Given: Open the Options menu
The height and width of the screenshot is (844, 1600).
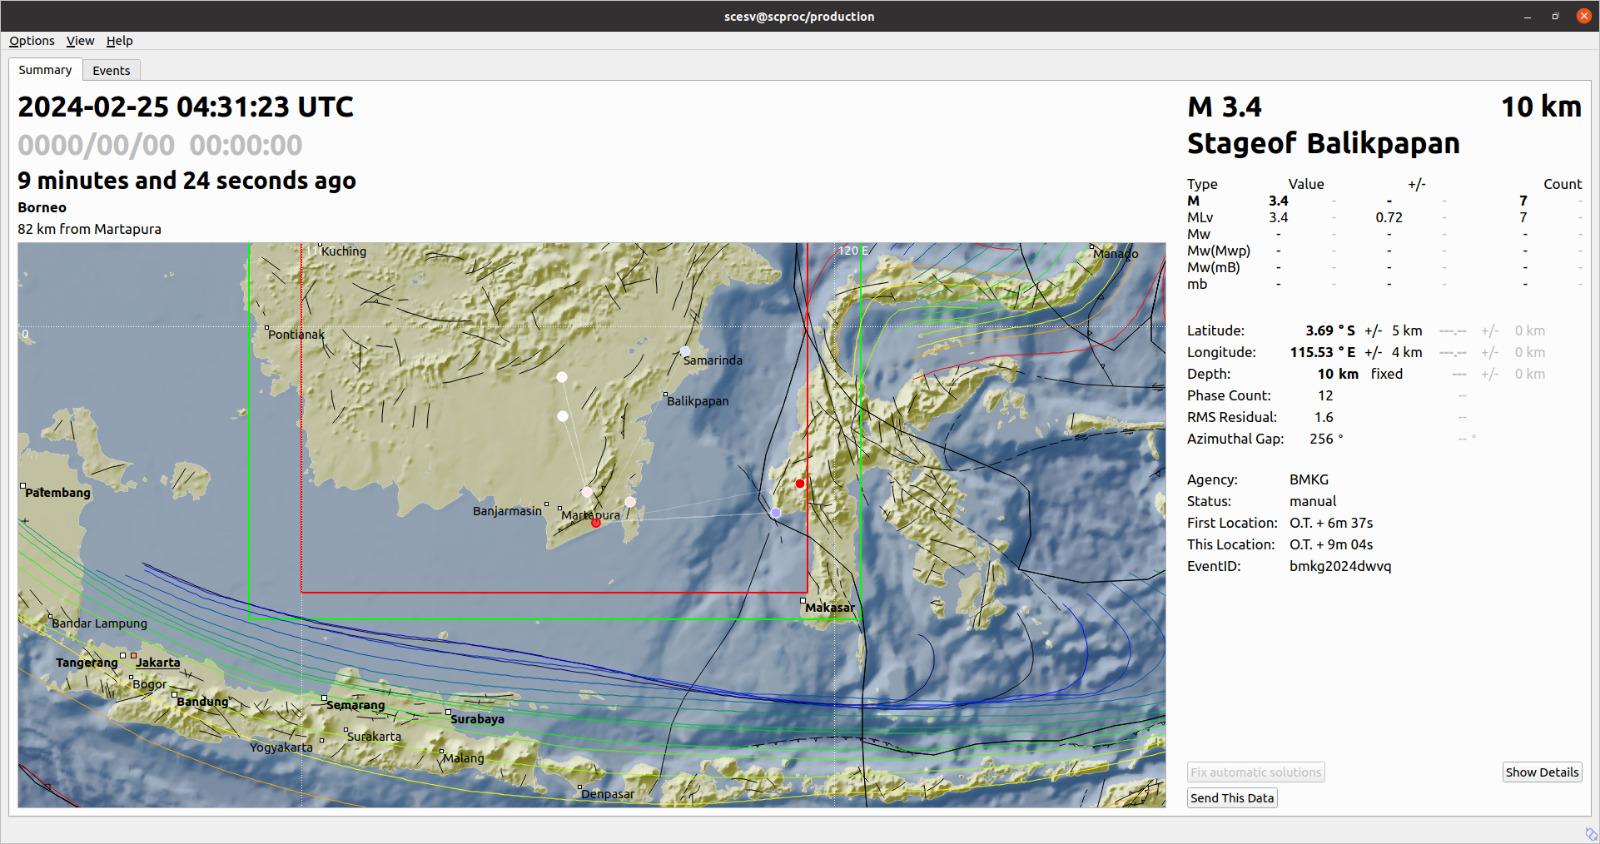Looking at the screenshot, I should (32, 41).
